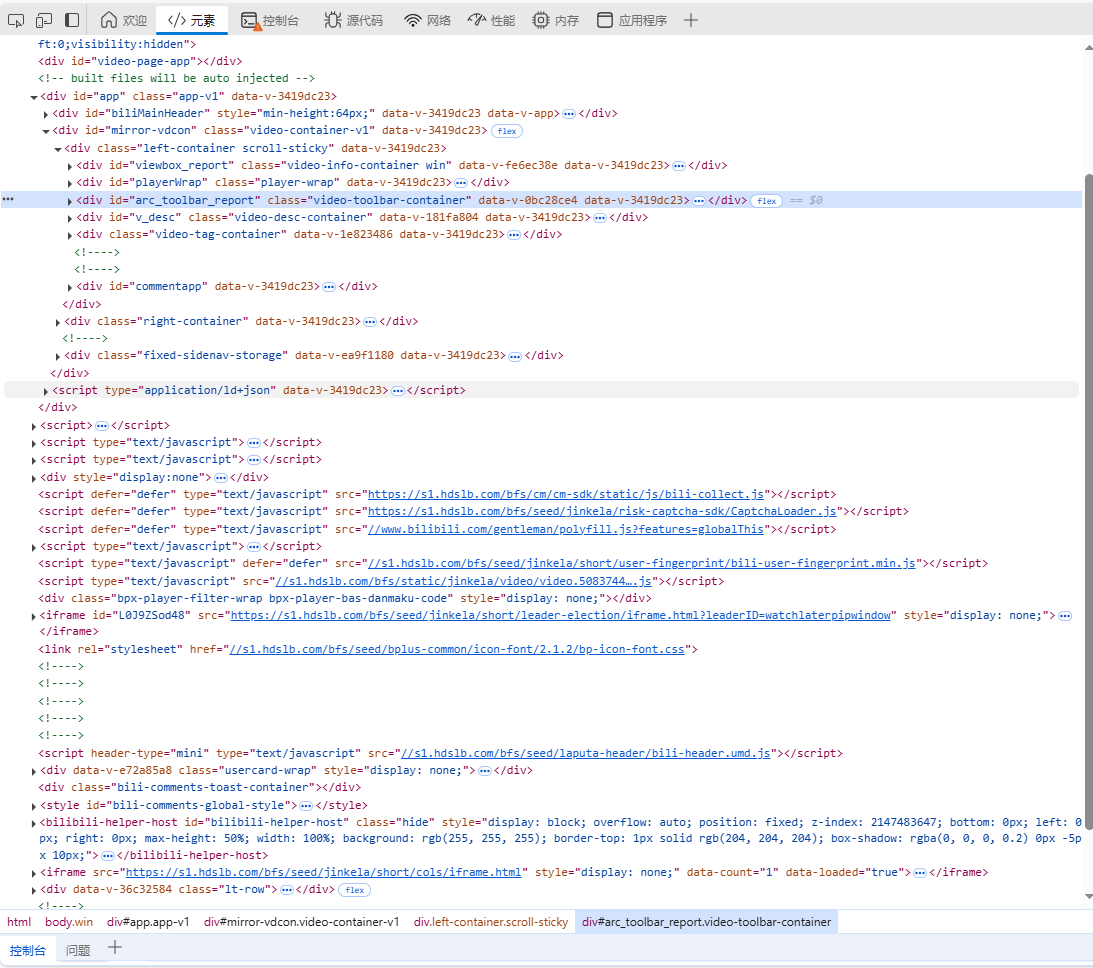Click ellipsis in playerWrap row
Image resolution: width=1093 pixels, height=968 pixels.
(x=461, y=183)
